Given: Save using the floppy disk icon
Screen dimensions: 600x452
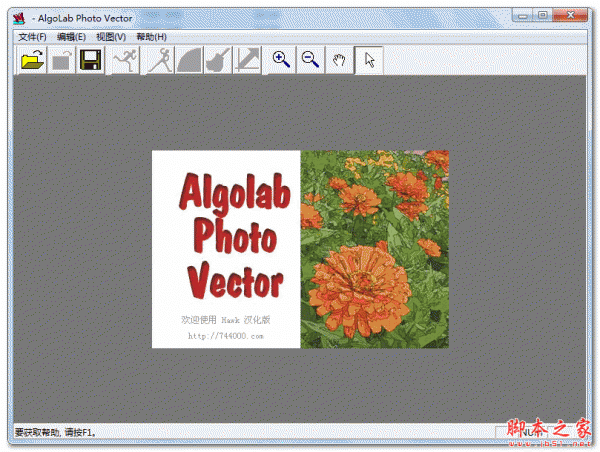Looking at the screenshot, I should point(91,61).
